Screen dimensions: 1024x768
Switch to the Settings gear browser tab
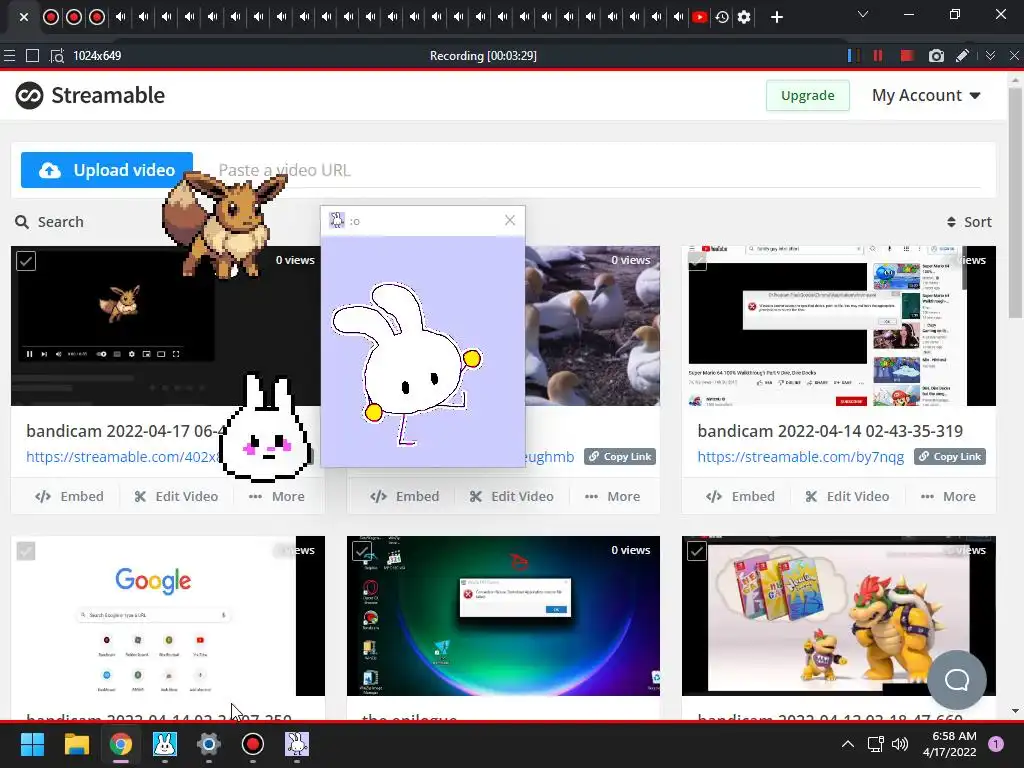tap(744, 17)
